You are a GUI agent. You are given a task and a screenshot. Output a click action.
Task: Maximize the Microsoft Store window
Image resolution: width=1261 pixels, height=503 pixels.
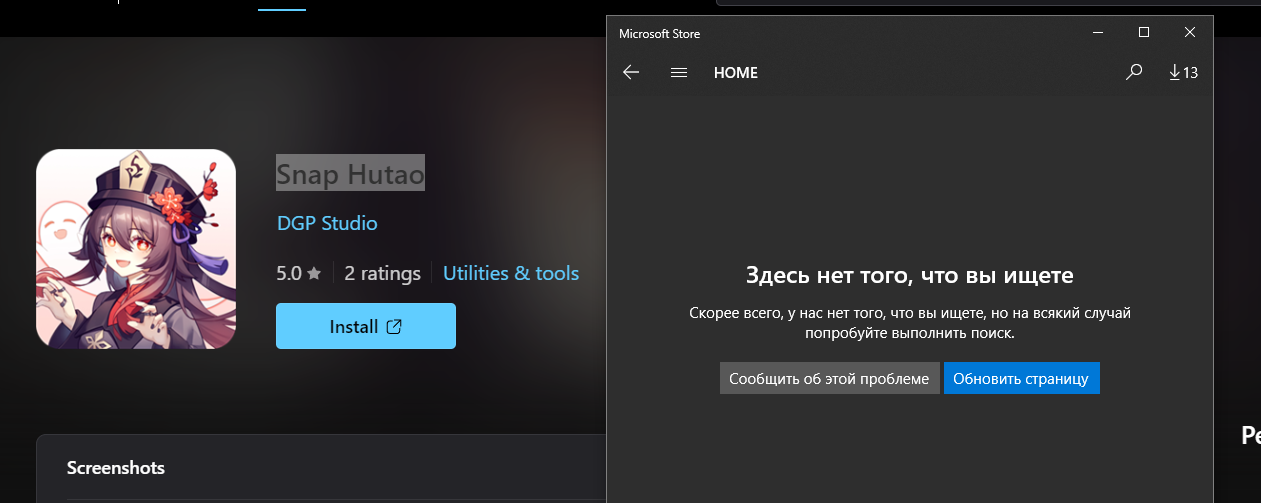tap(1144, 33)
